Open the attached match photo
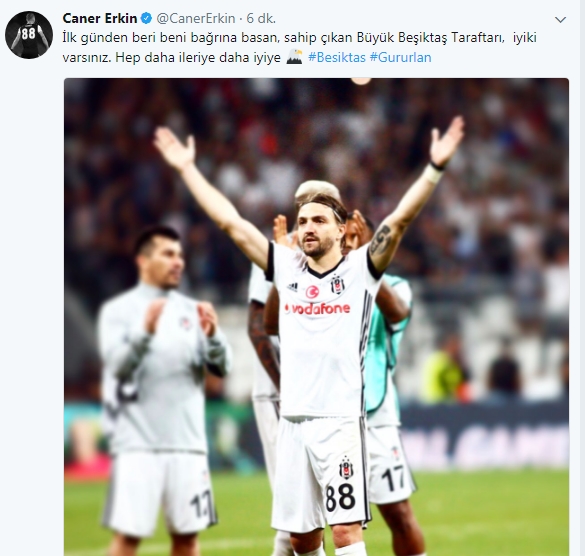Viewport: 585px width, 556px height. point(316,317)
